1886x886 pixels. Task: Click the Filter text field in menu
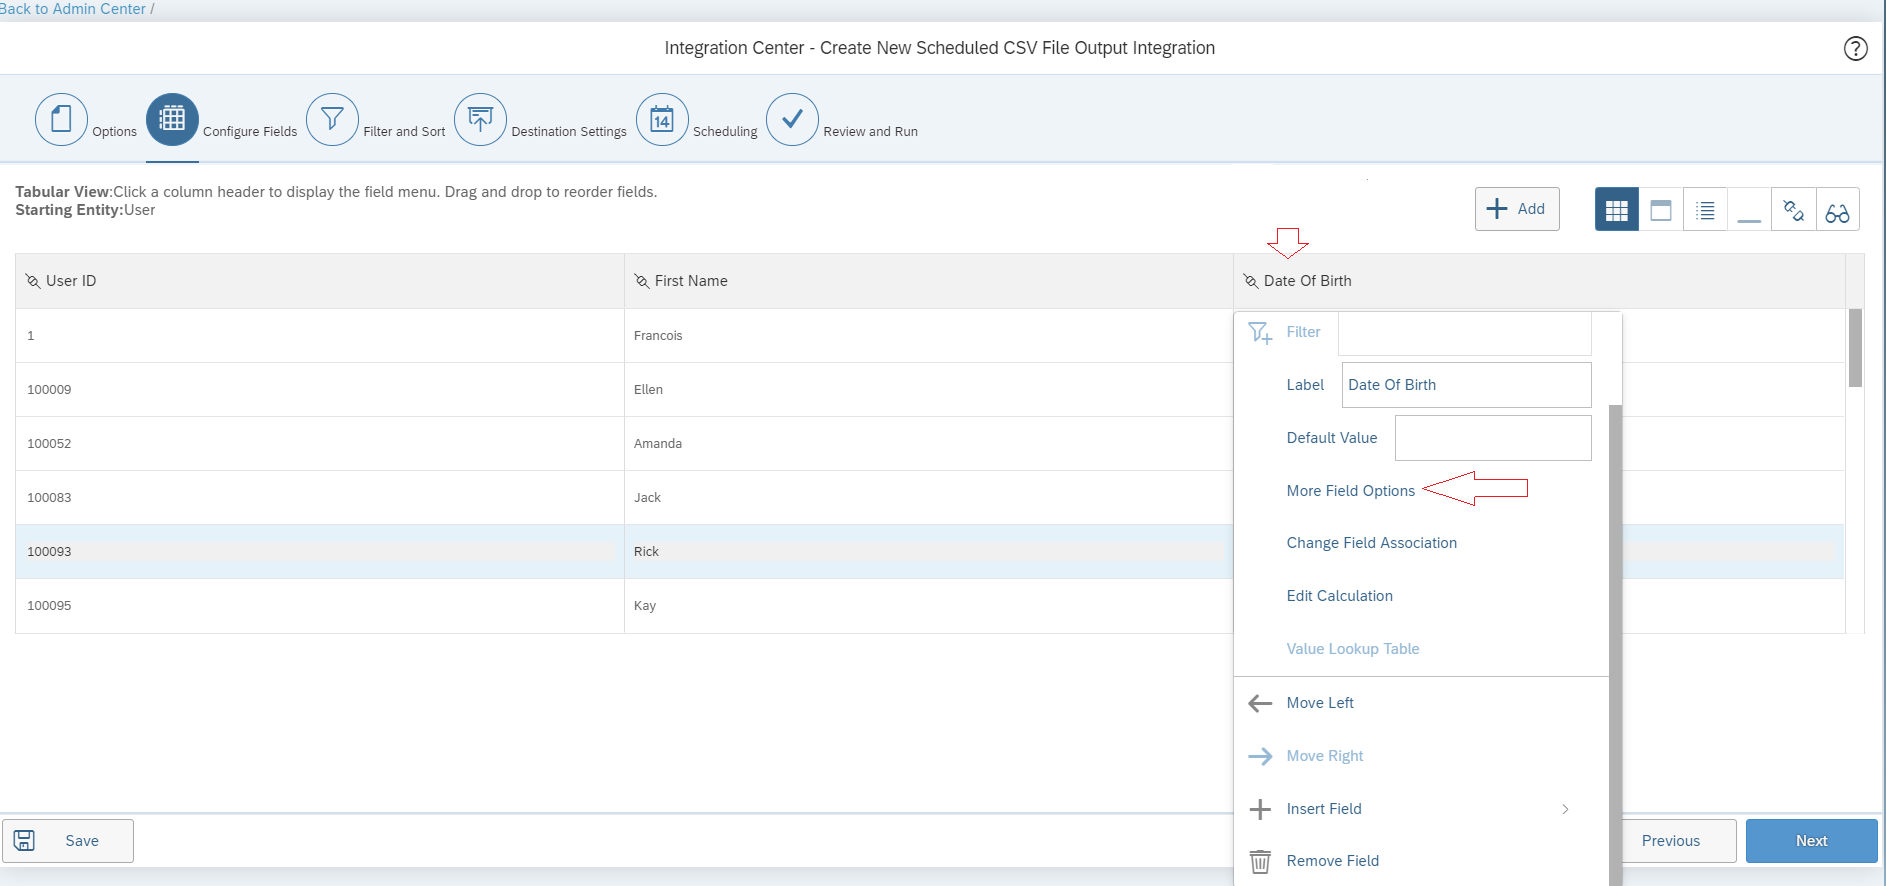(x=1465, y=333)
